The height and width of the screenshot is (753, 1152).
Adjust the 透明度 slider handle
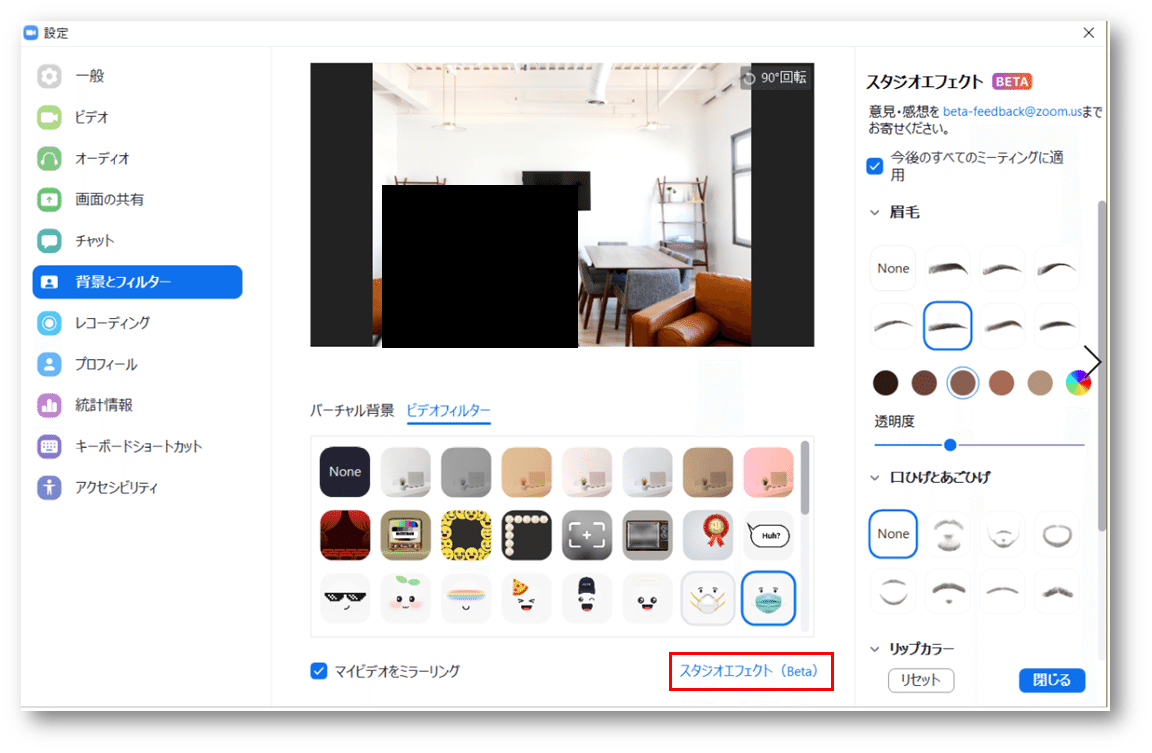point(950,444)
